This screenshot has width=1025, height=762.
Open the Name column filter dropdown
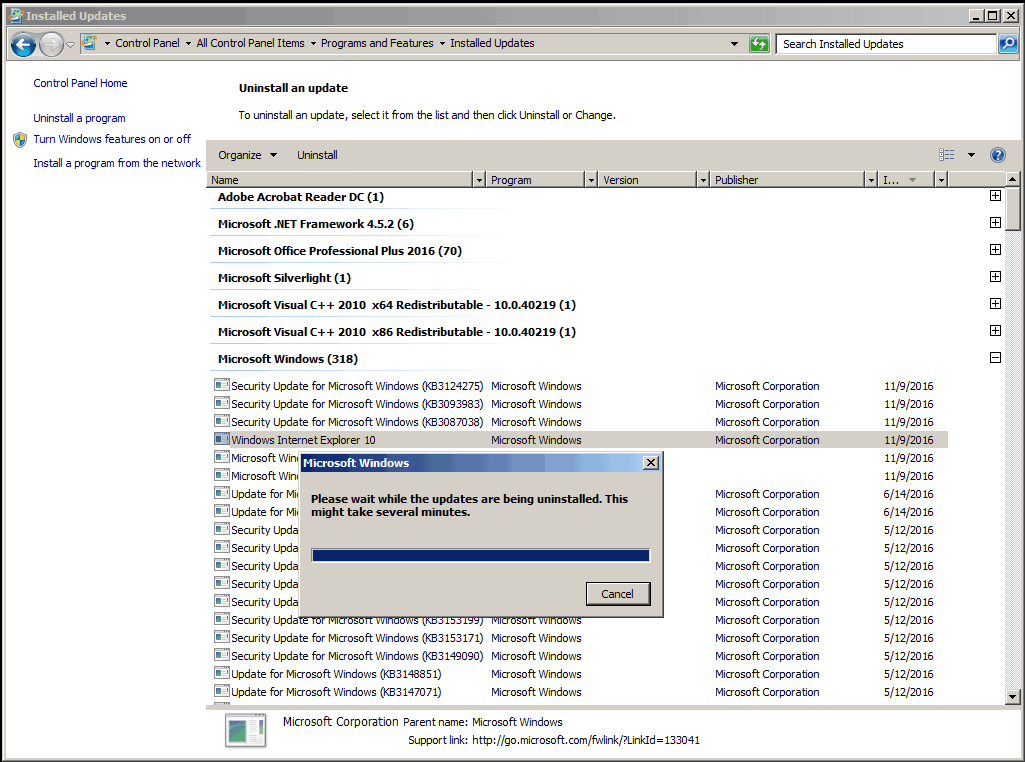pyautogui.click(x=479, y=180)
